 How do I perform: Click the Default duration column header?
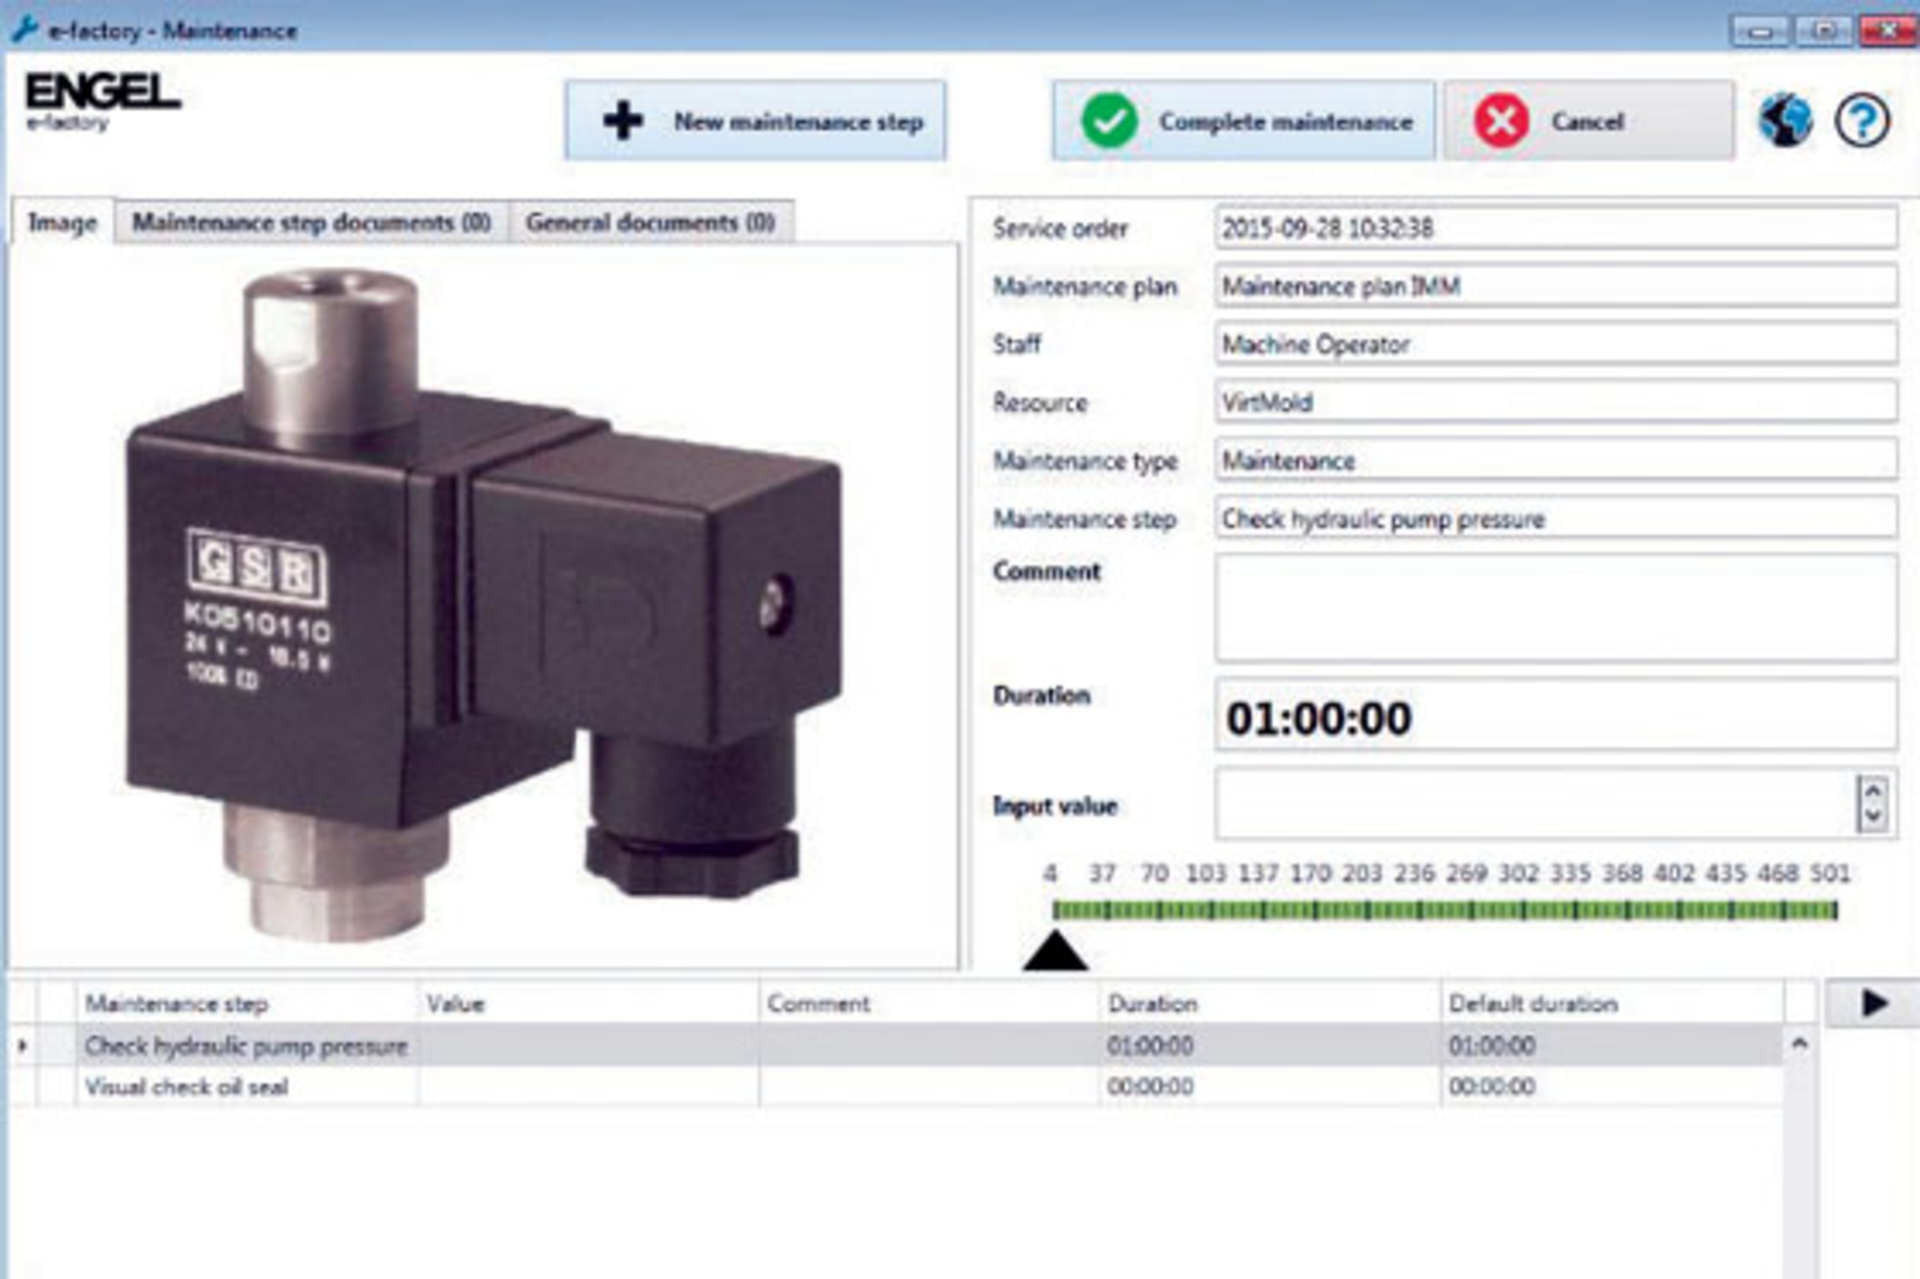tap(1532, 1003)
